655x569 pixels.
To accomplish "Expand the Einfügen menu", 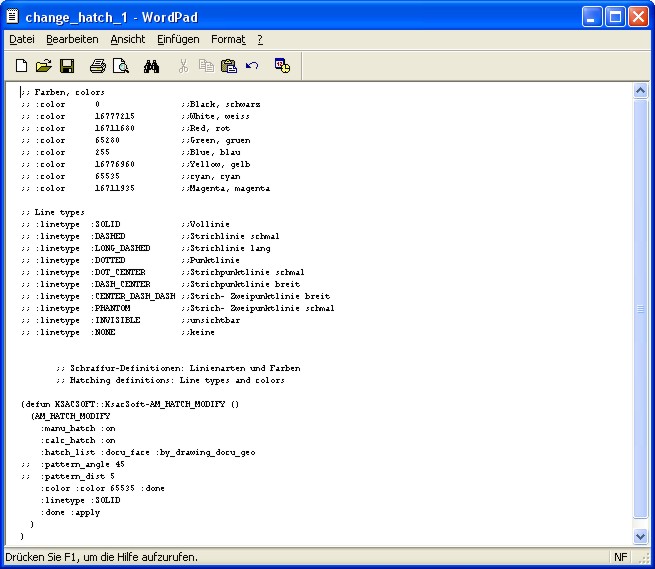I will click(178, 39).
